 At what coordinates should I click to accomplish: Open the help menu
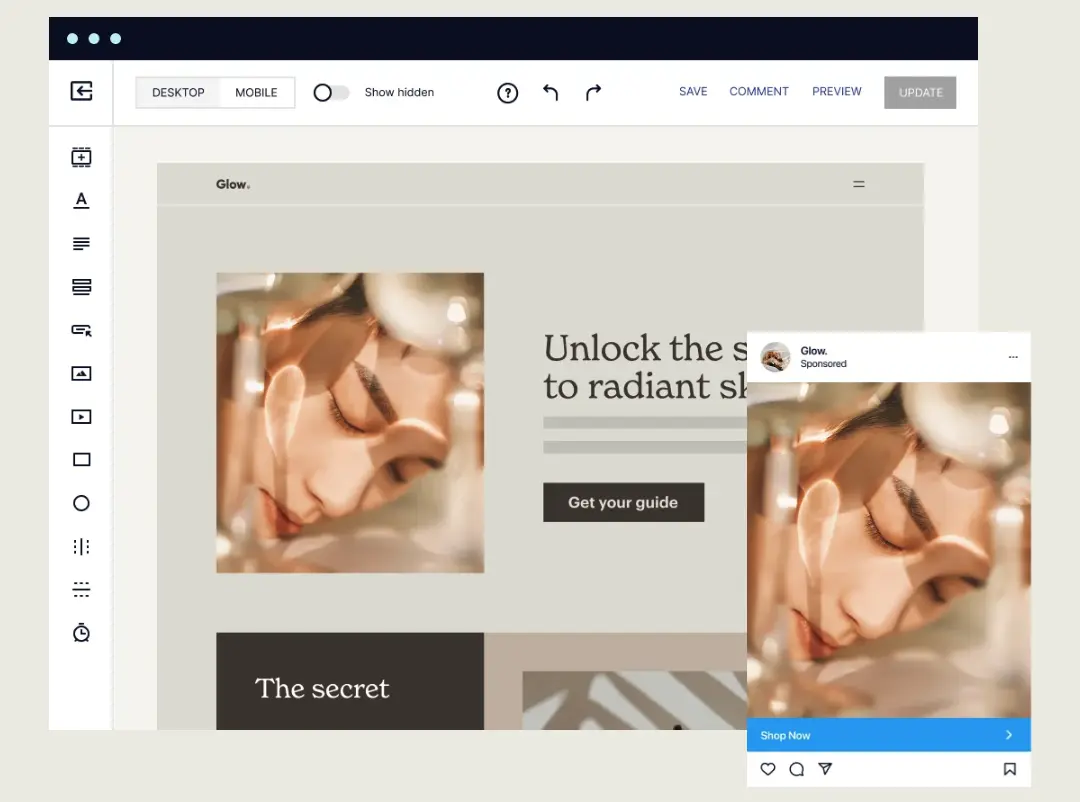[508, 92]
